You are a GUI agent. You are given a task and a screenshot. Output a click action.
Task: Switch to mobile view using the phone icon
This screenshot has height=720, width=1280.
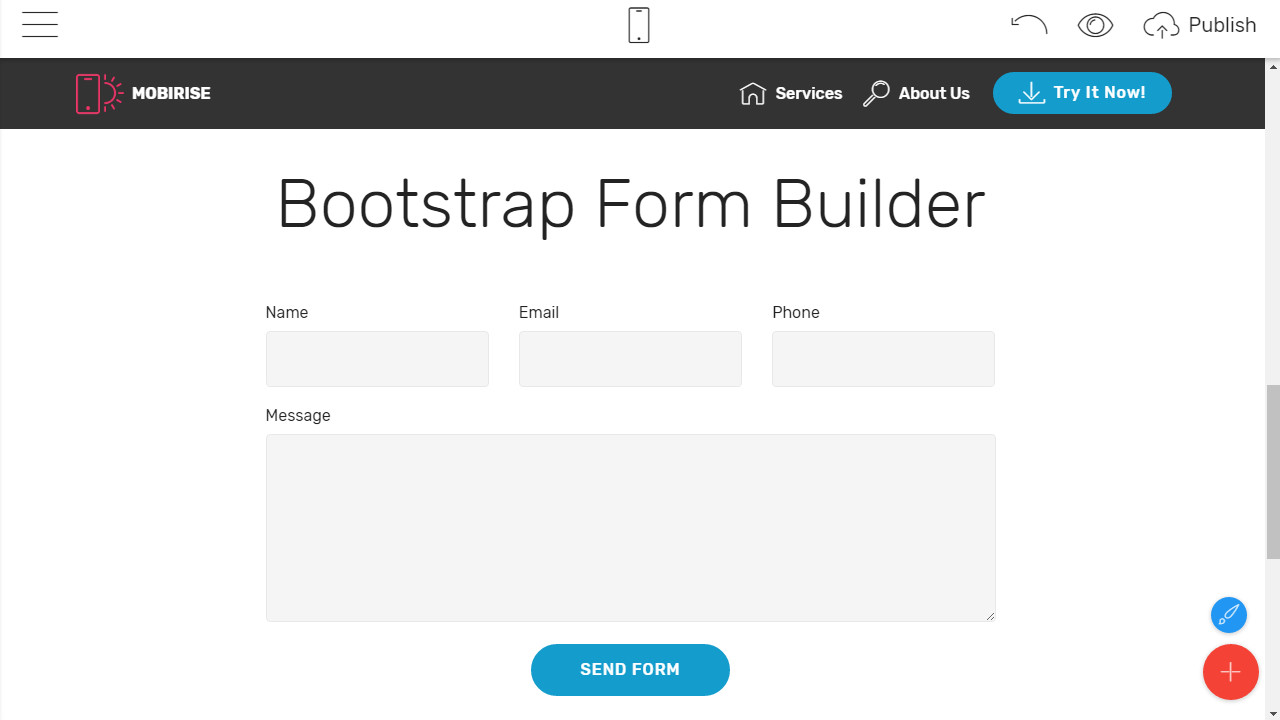[638, 25]
